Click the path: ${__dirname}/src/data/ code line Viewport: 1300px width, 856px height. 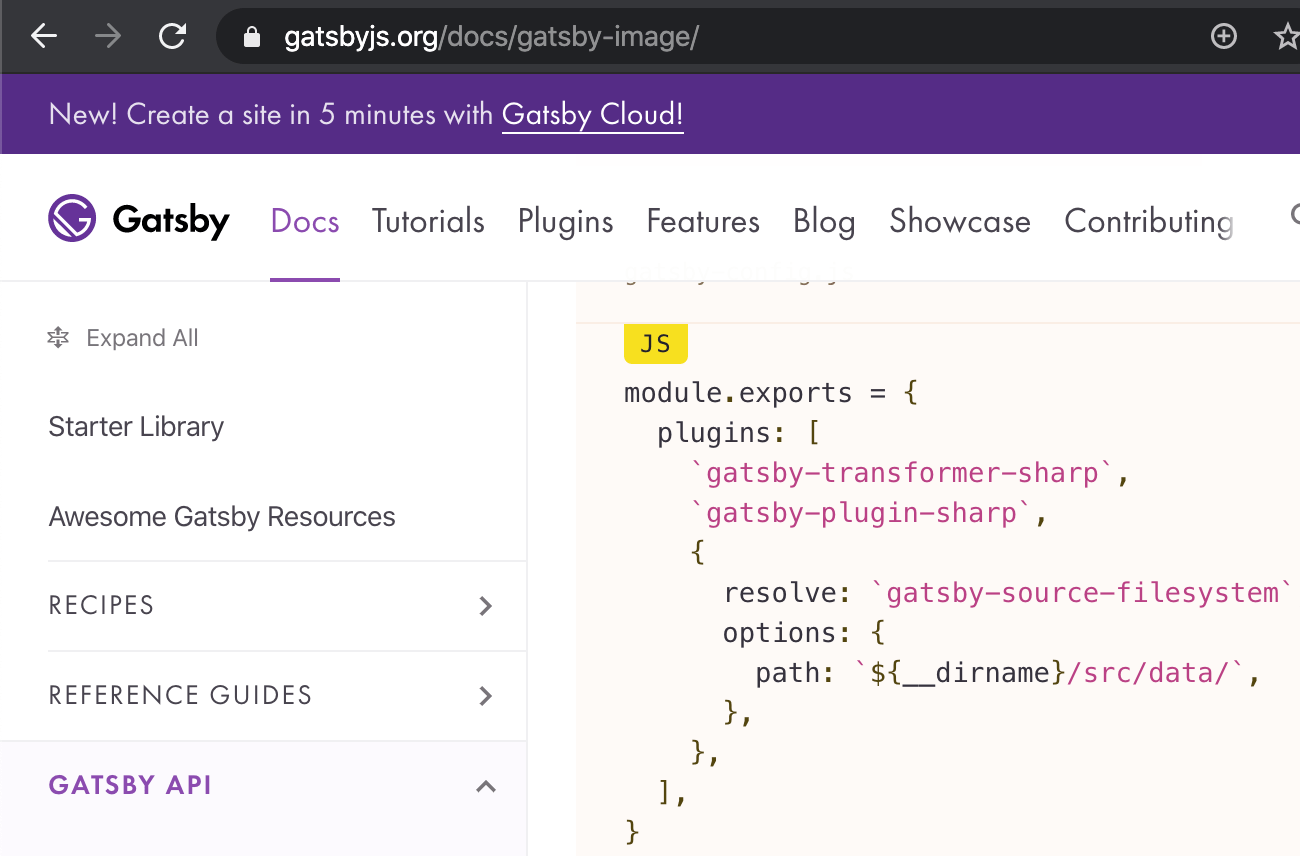[1008, 673]
